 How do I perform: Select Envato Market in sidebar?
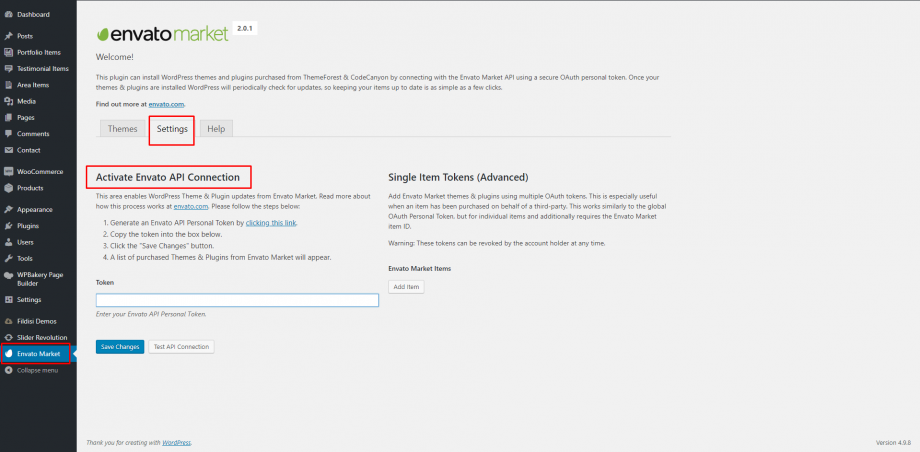pyautogui.click(x=38, y=354)
